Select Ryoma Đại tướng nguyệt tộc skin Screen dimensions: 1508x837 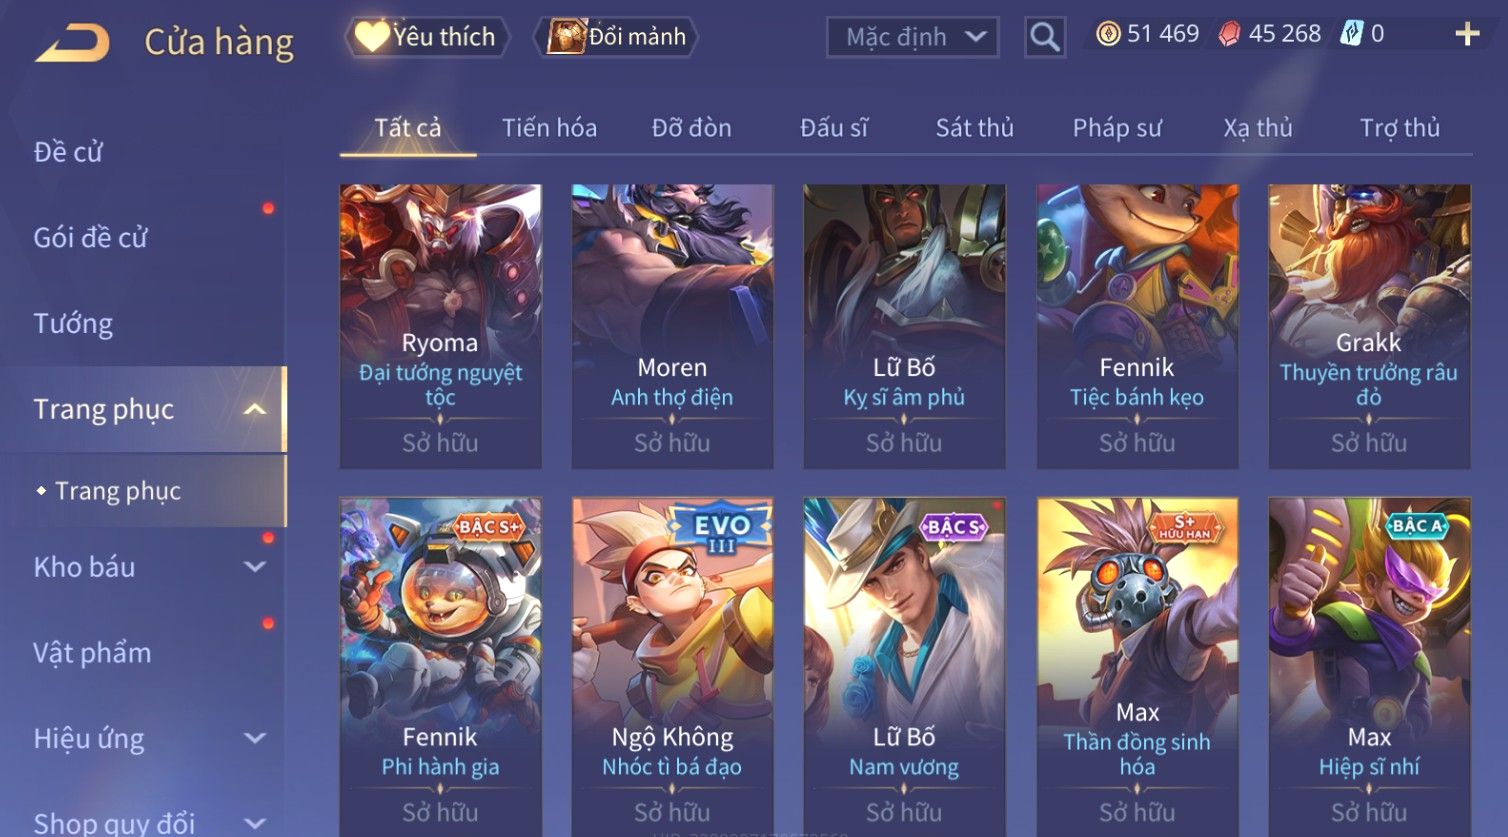coord(440,326)
